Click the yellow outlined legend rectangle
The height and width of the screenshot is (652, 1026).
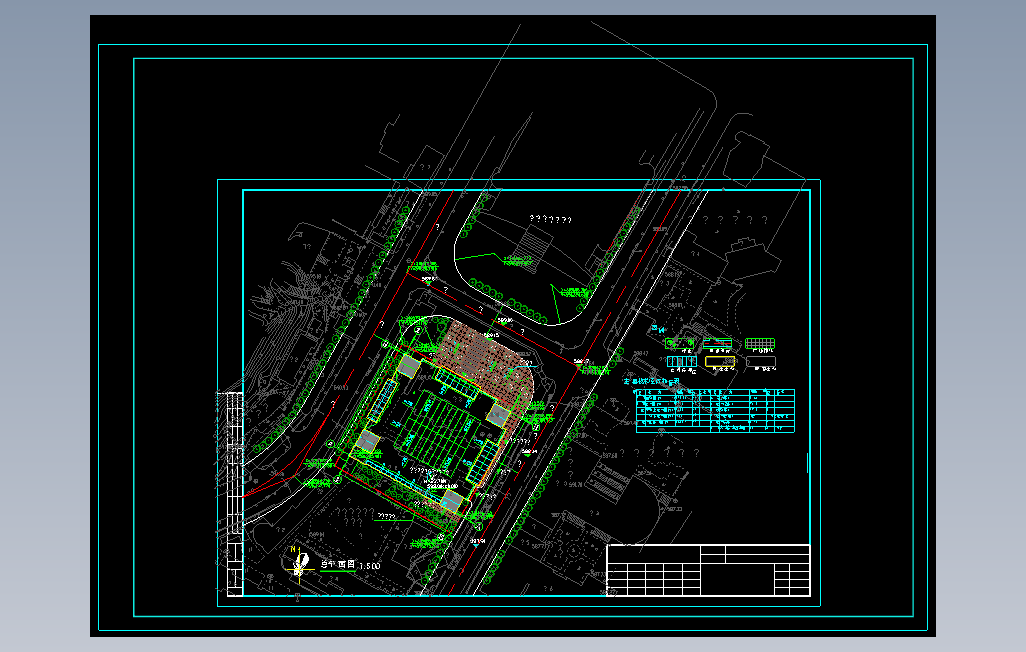pos(720,361)
